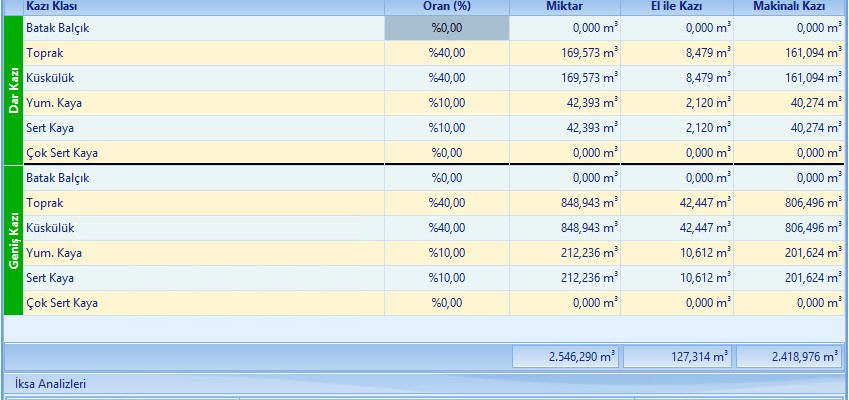Click total Makinalı Kazı 2.418,976 m³ field
This screenshot has width=849, height=400.
tap(789, 356)
